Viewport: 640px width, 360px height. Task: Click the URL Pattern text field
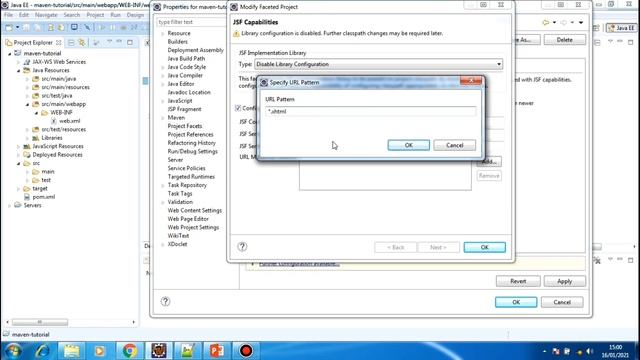click(x=370, y=111)
